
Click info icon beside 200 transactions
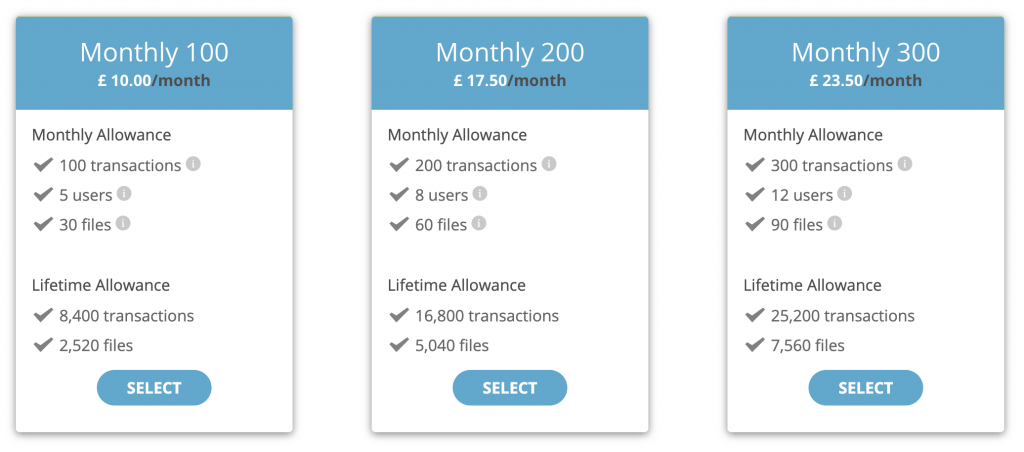pyautogui.click(x=549, y=163)
